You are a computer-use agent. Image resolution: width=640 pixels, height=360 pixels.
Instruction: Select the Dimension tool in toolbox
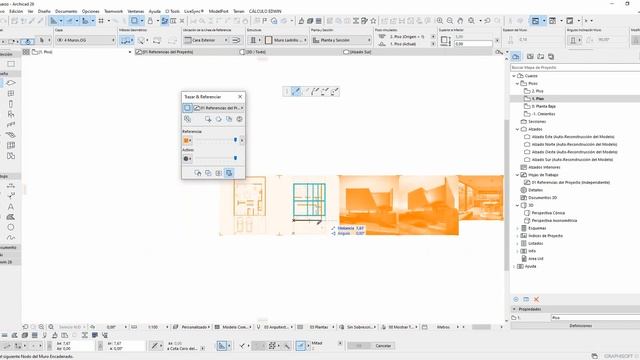[11, 186]
